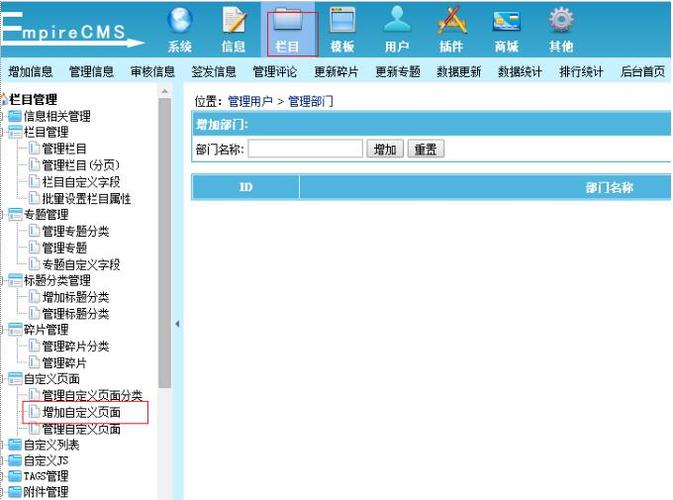Open 增加自定义页面 in the tree
Viewport: 673px width, 500px height.
81,412
